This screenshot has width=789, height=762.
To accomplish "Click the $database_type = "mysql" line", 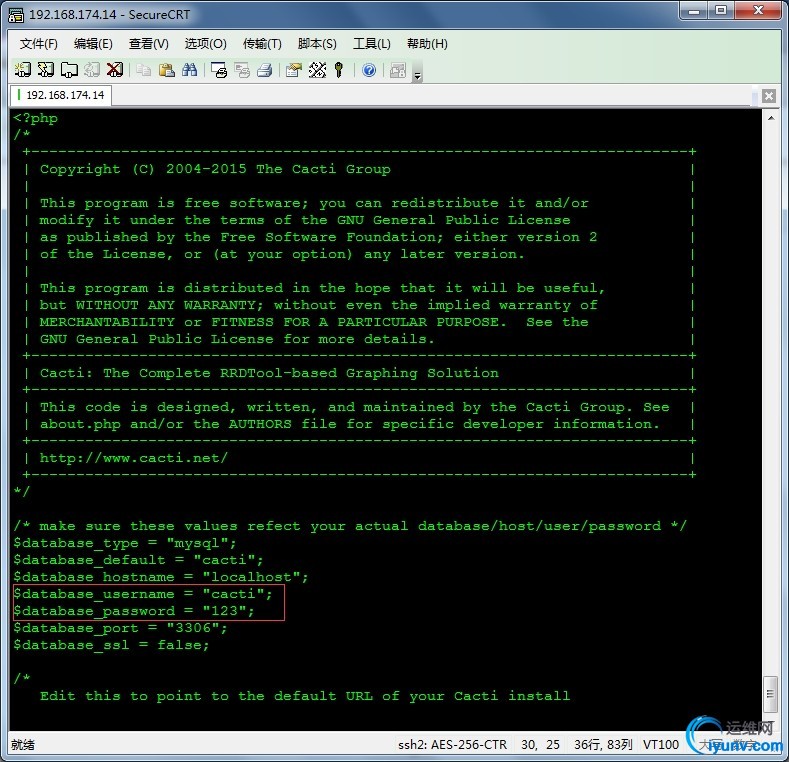I will click(125, 543).
